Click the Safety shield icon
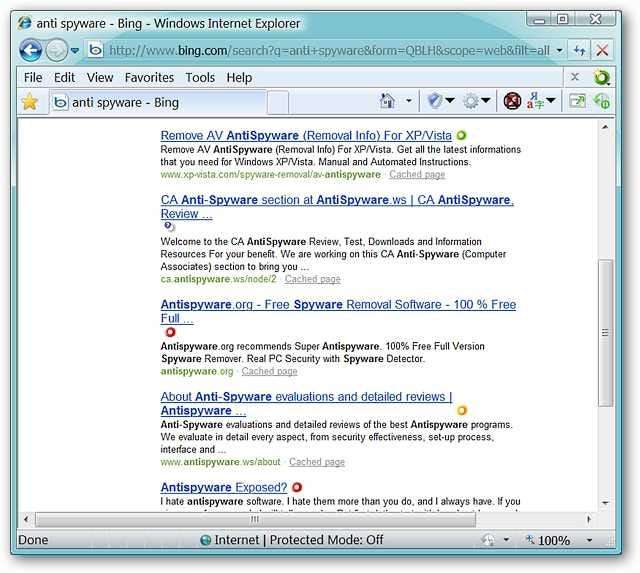Image resolution: width=640 pixels, height=573 pixels. [x=434, y=101]
